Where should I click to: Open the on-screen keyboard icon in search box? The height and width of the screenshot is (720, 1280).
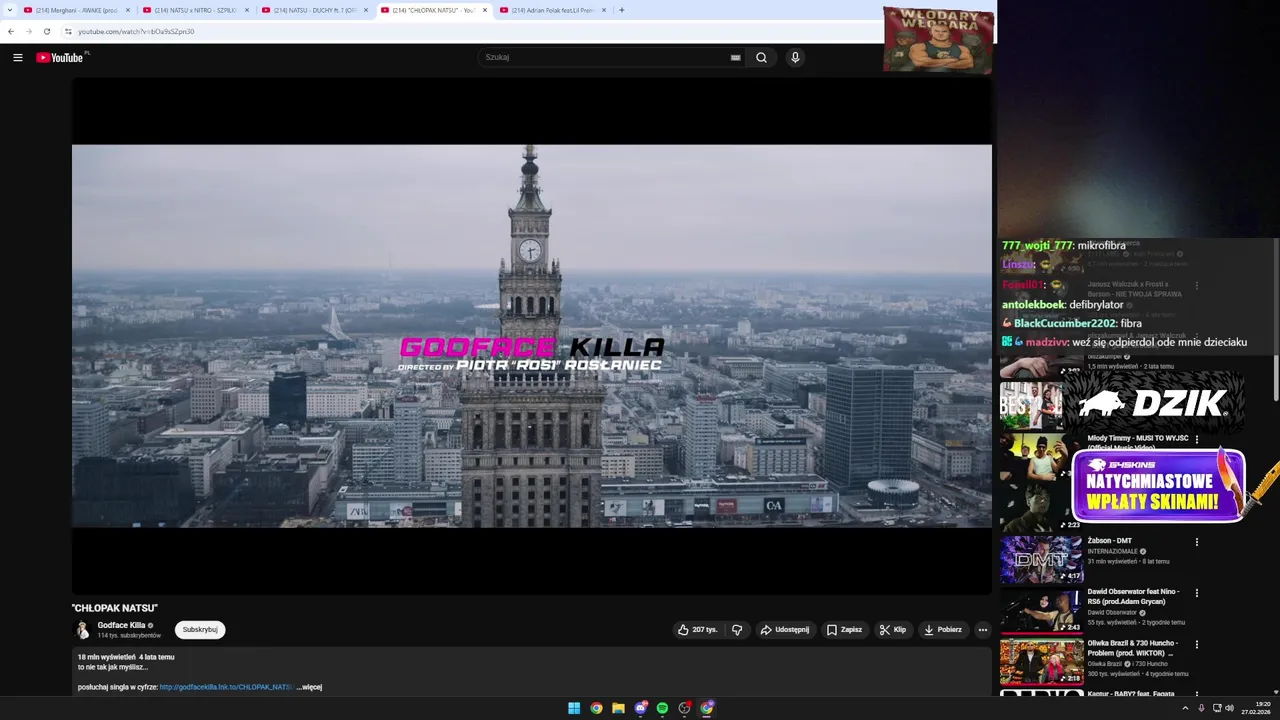point(736,58)
